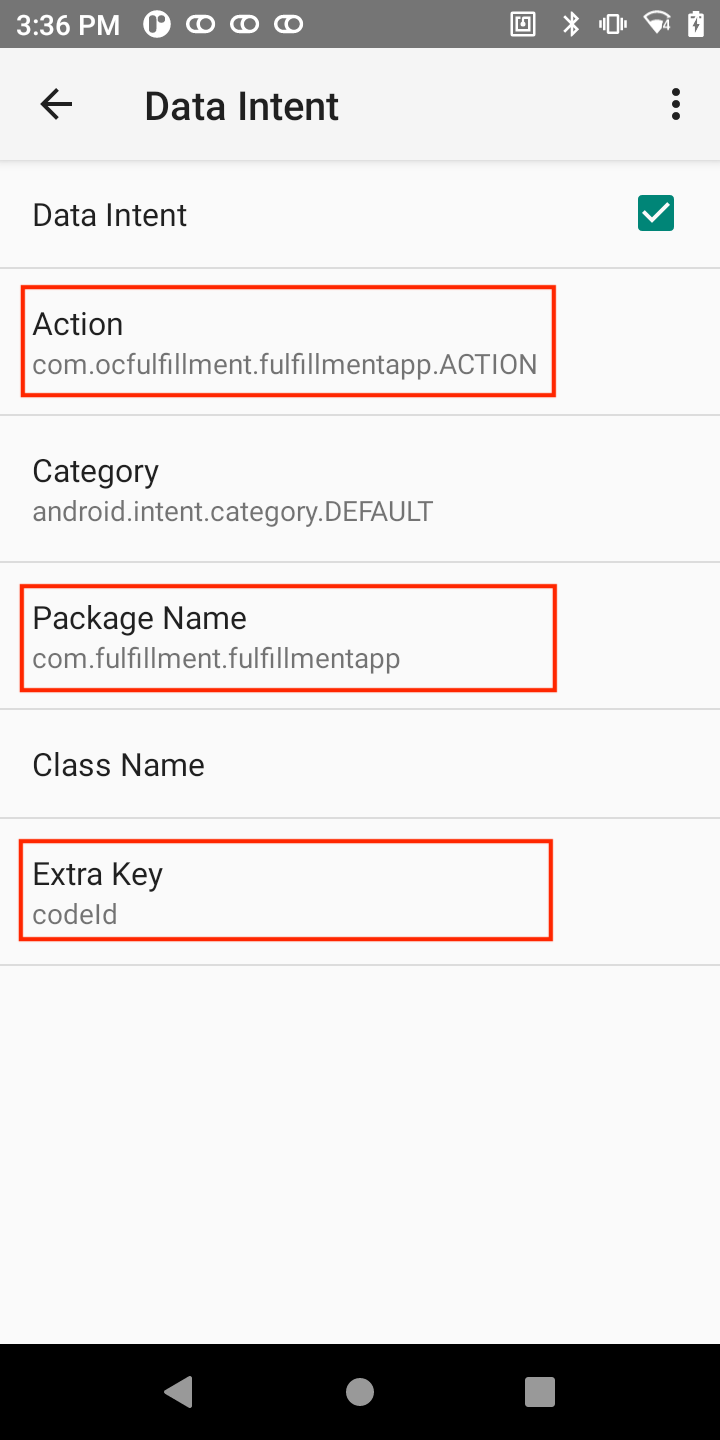Select the Class Name setting
Image resolution: width=720 pixels, height=1440 pixels.
click(x=118, y=765)
